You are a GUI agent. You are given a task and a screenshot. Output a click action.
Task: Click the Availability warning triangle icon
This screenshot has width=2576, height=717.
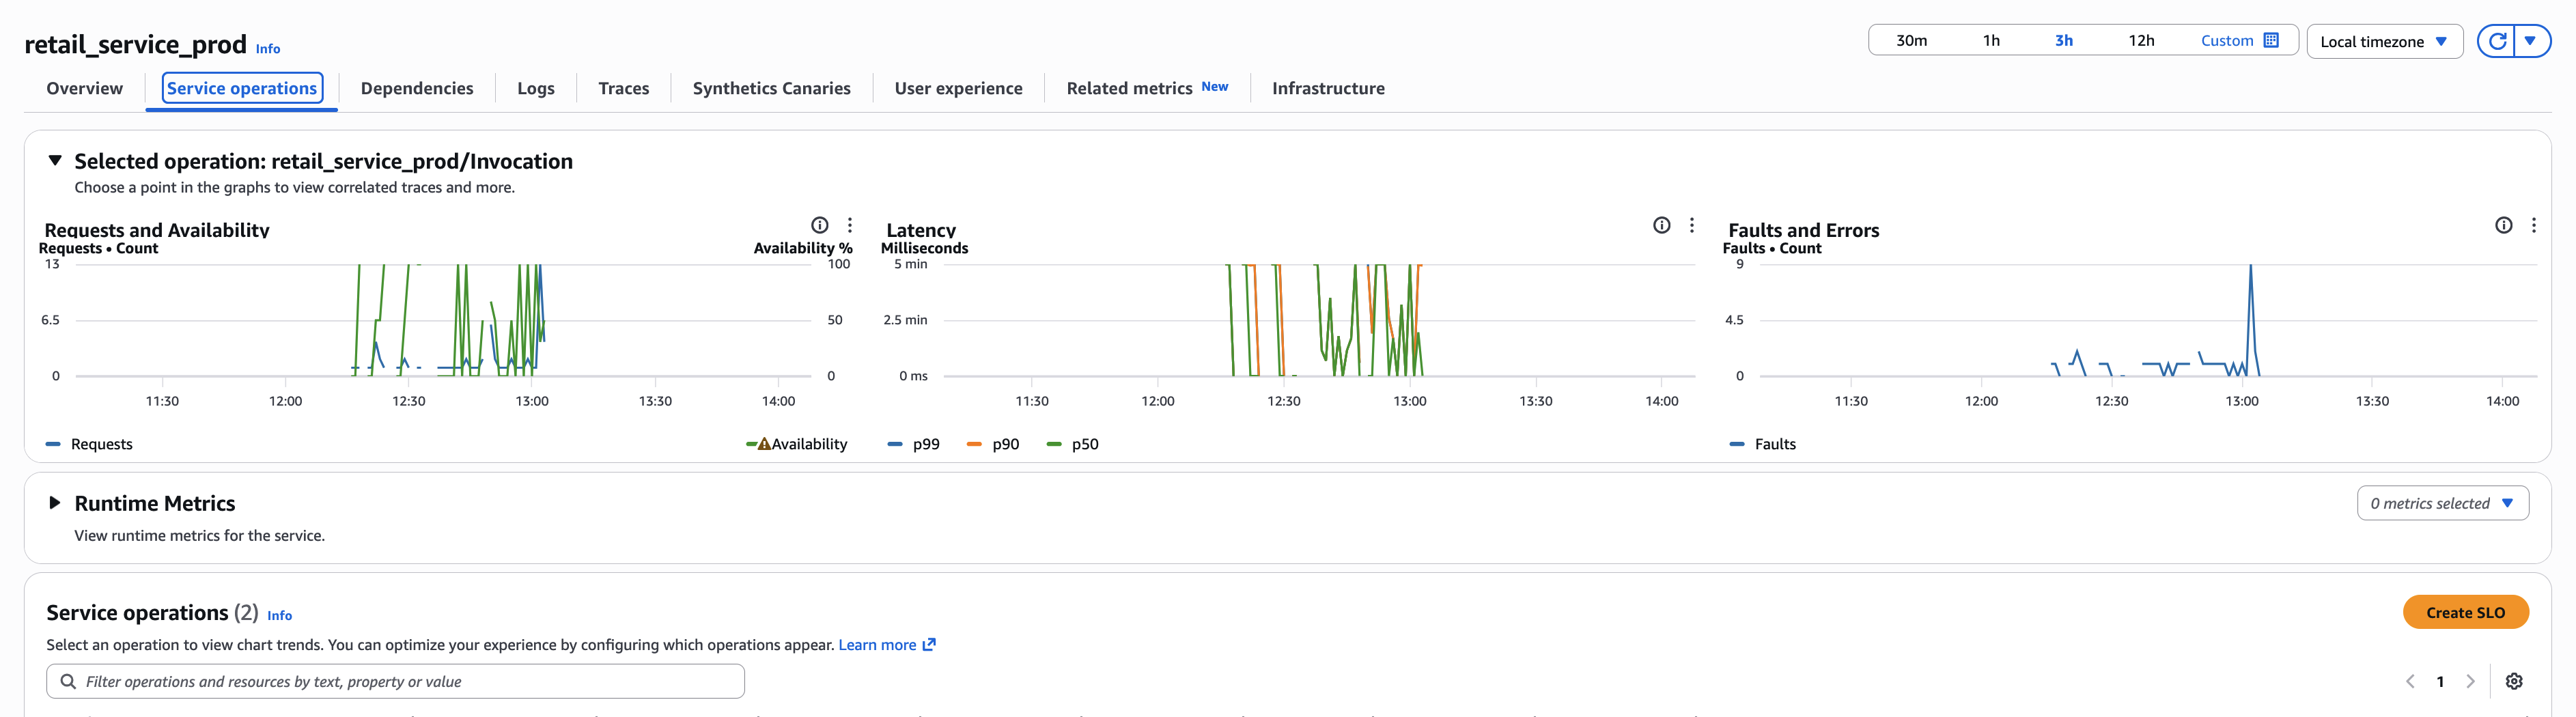pyautogui.click(x=764, y=444)
